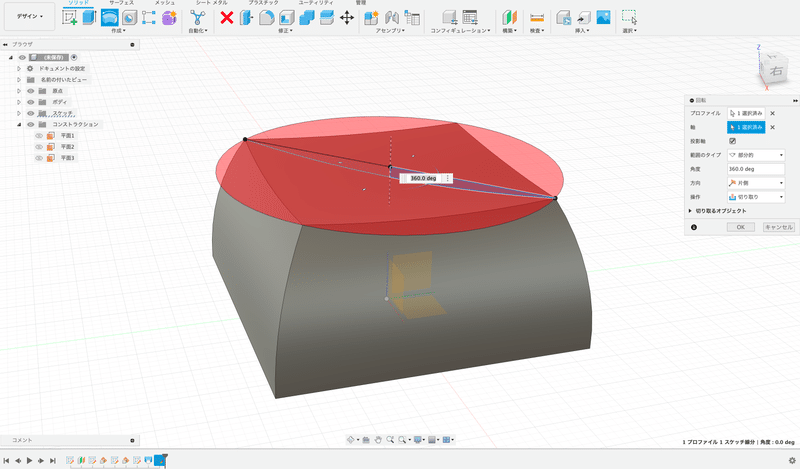Select the active Revolve tool icon
The image size is (800, 469).
tap(109, 17)
